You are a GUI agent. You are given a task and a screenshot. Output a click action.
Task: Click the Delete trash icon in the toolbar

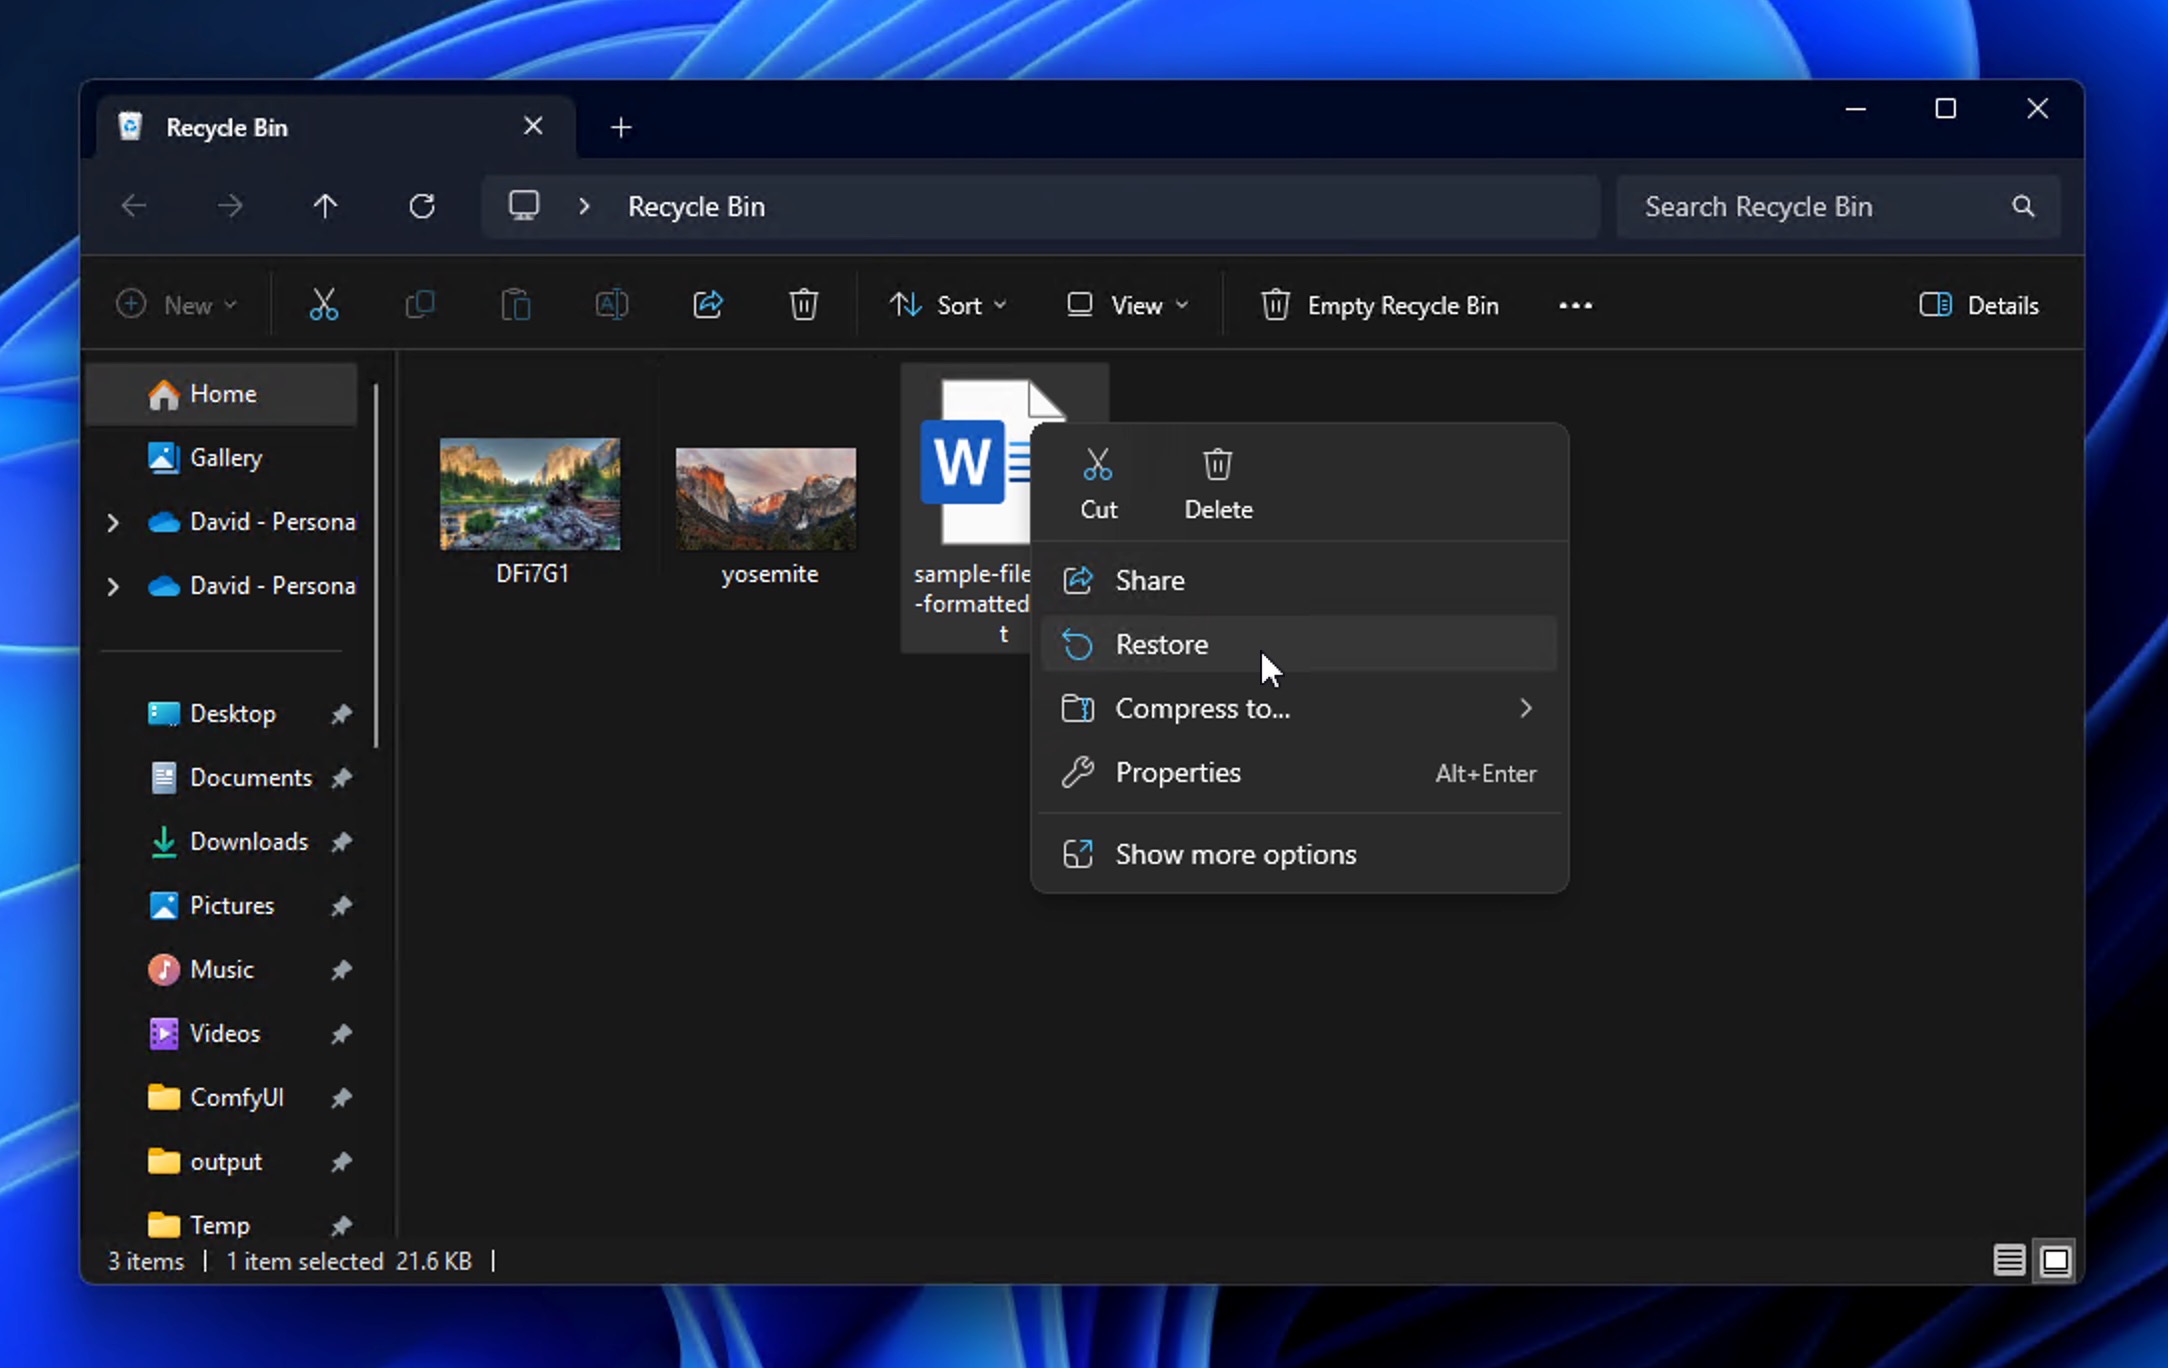pyautogui.click(x=803, y=305)
